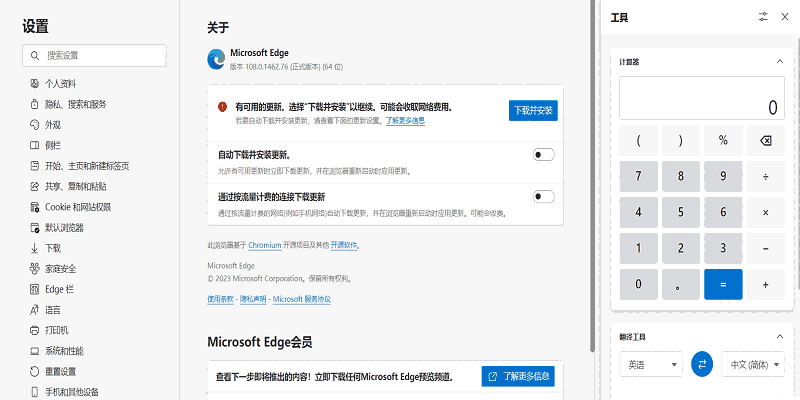Click calculator digit 7 key

pyautogui.click(x=638, y=177)
